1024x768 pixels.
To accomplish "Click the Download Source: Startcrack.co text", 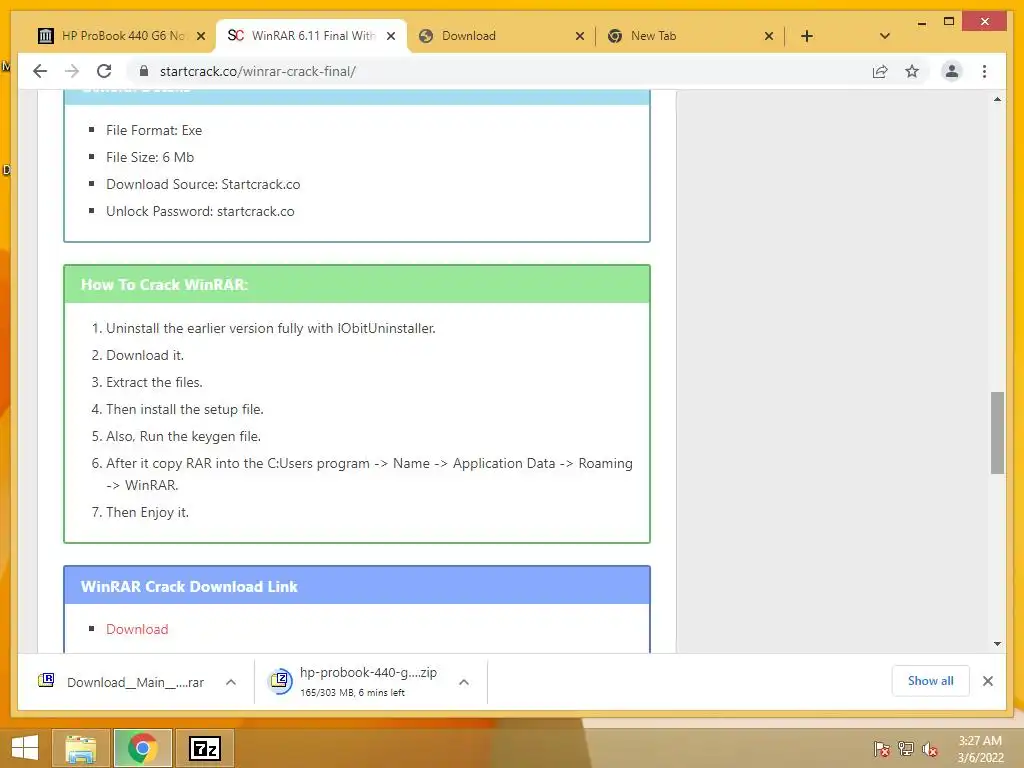I will point(203,184).
